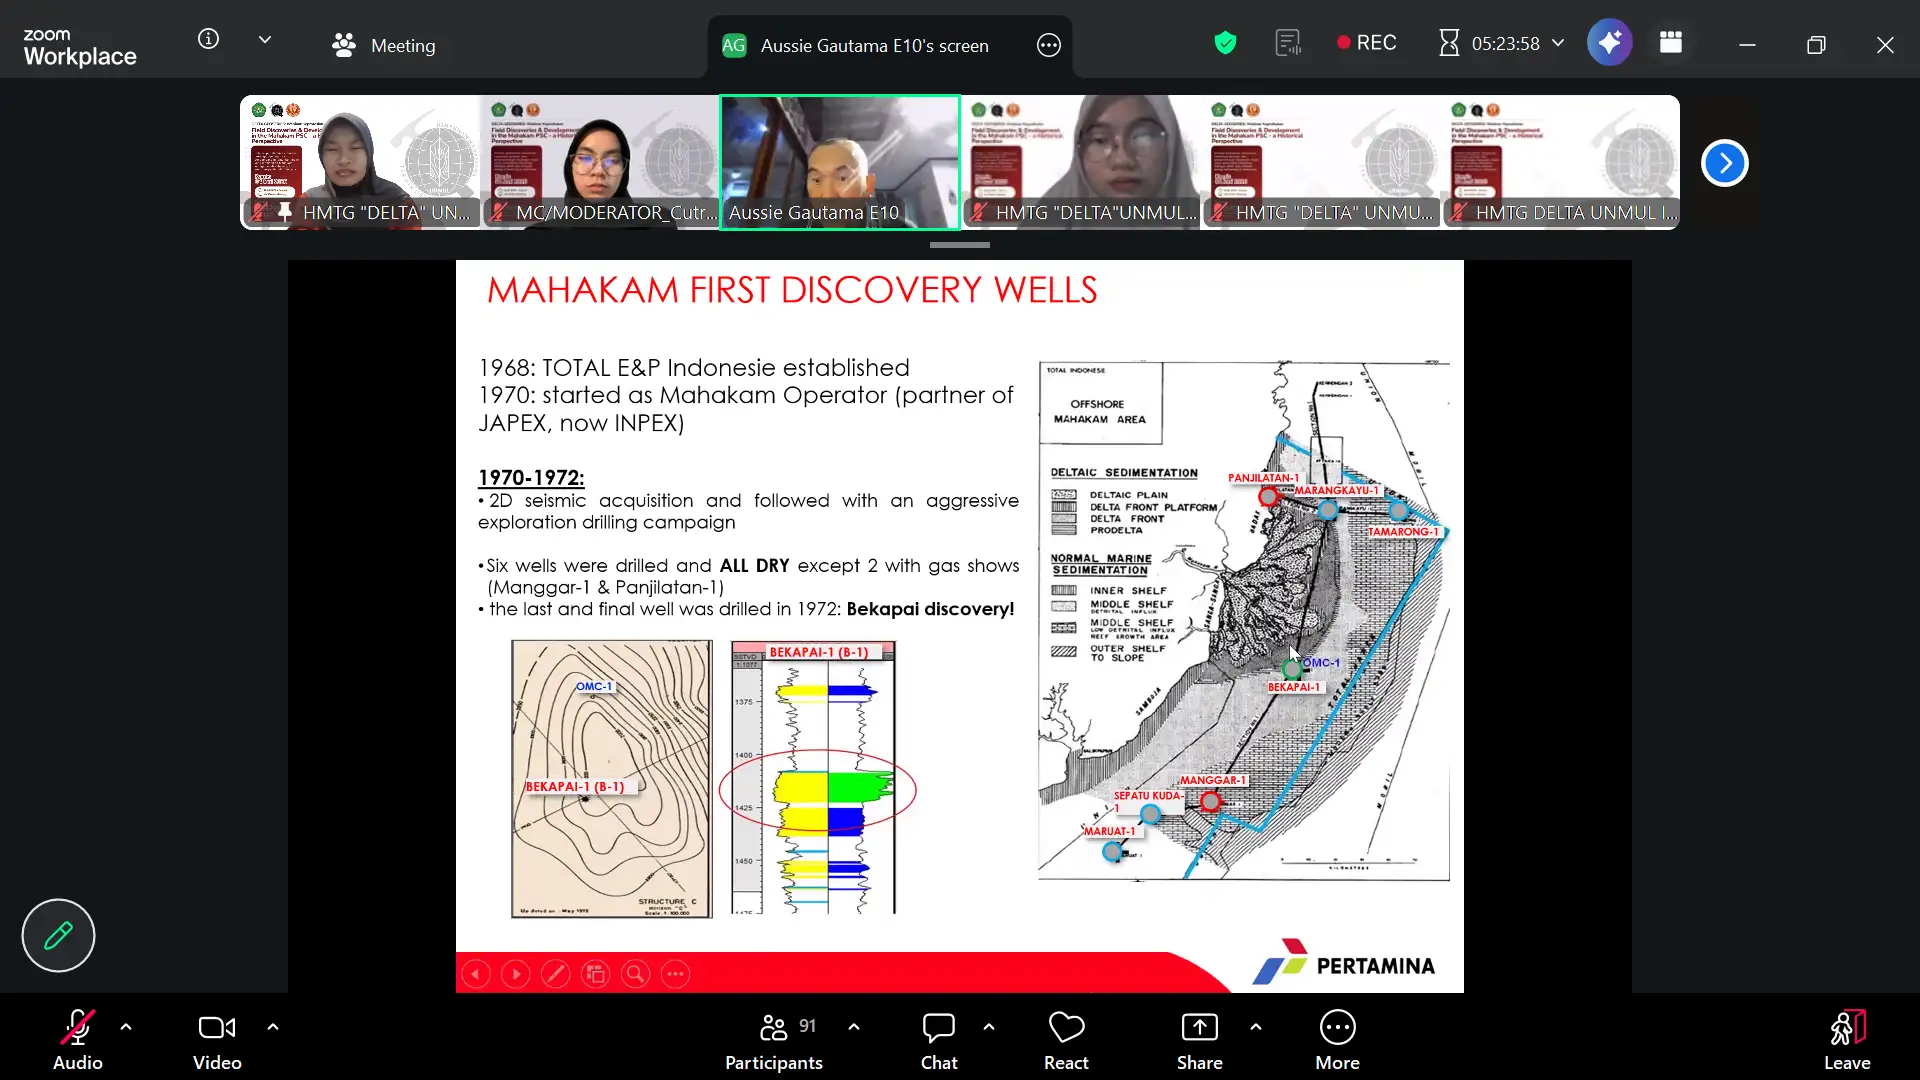This screenshot has width=1920, height=1080.
Task: Open the Chat panel
Action: 939,1040
